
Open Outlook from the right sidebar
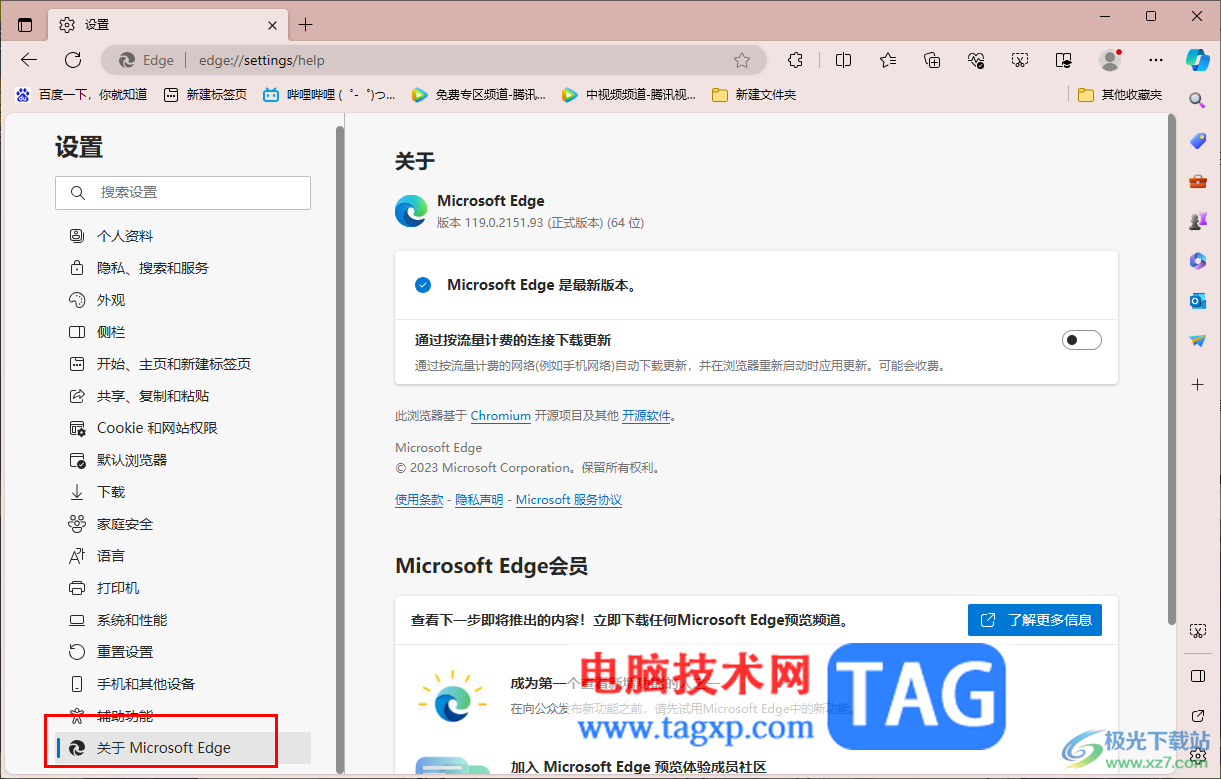click(x=1197, y=300)
